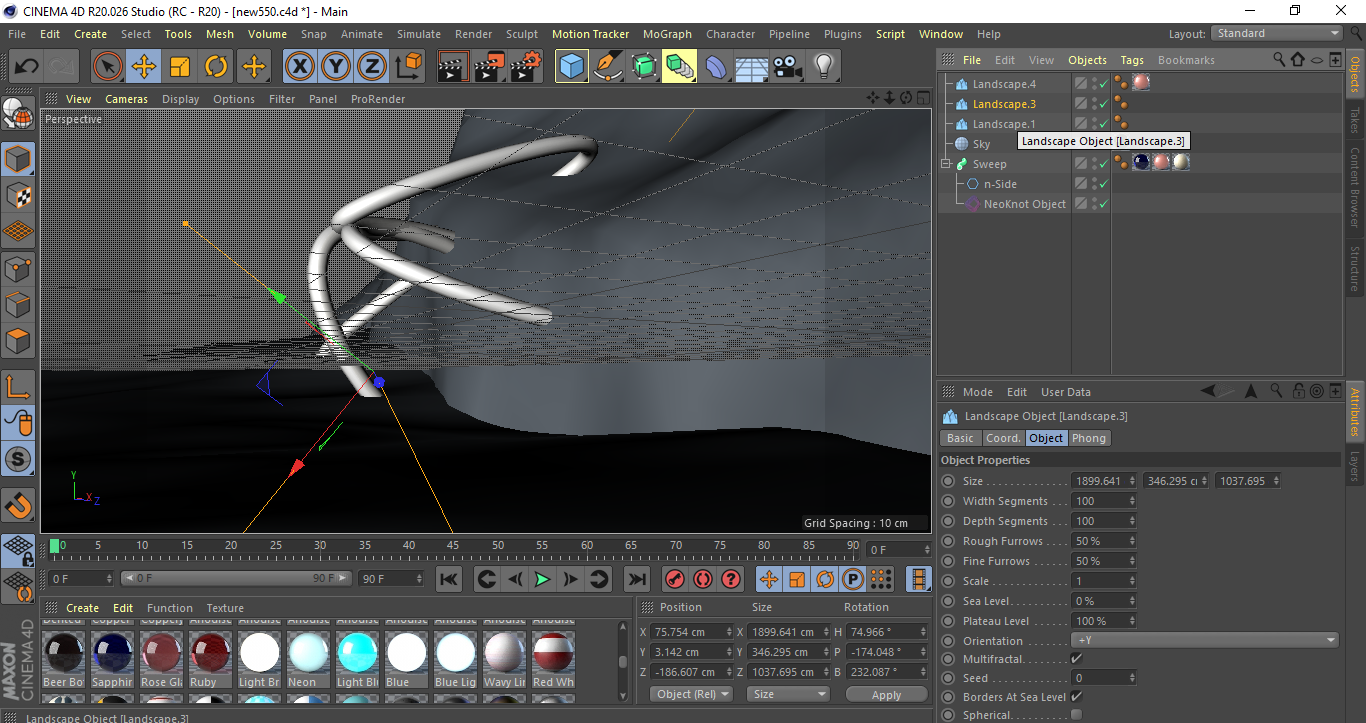
Task: Open the Size mode dropdown
Action: click(x=790, y=694)
